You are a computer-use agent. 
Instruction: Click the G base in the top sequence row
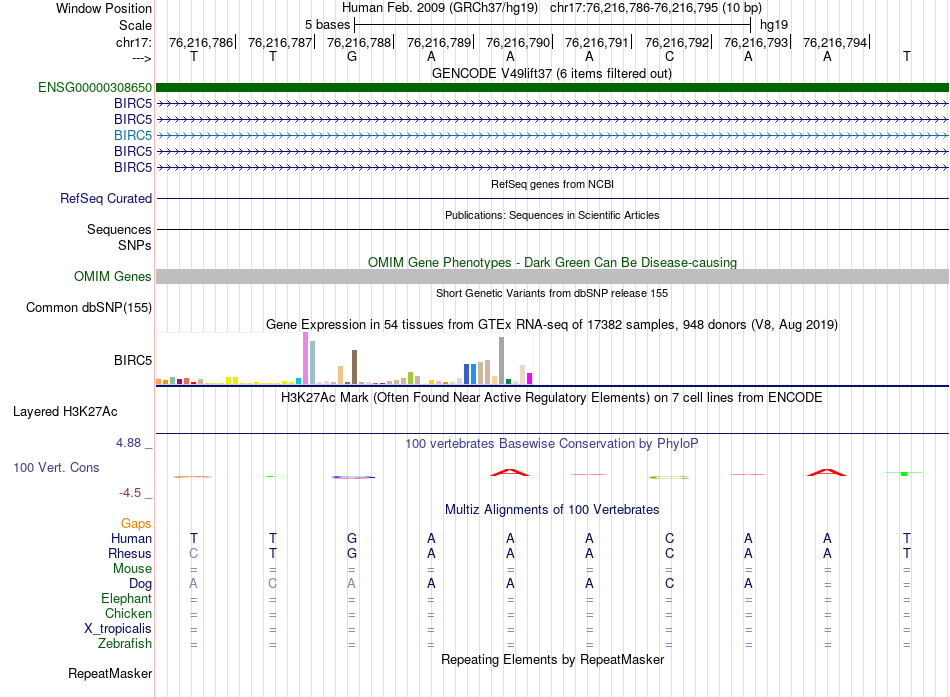[352, 56]
